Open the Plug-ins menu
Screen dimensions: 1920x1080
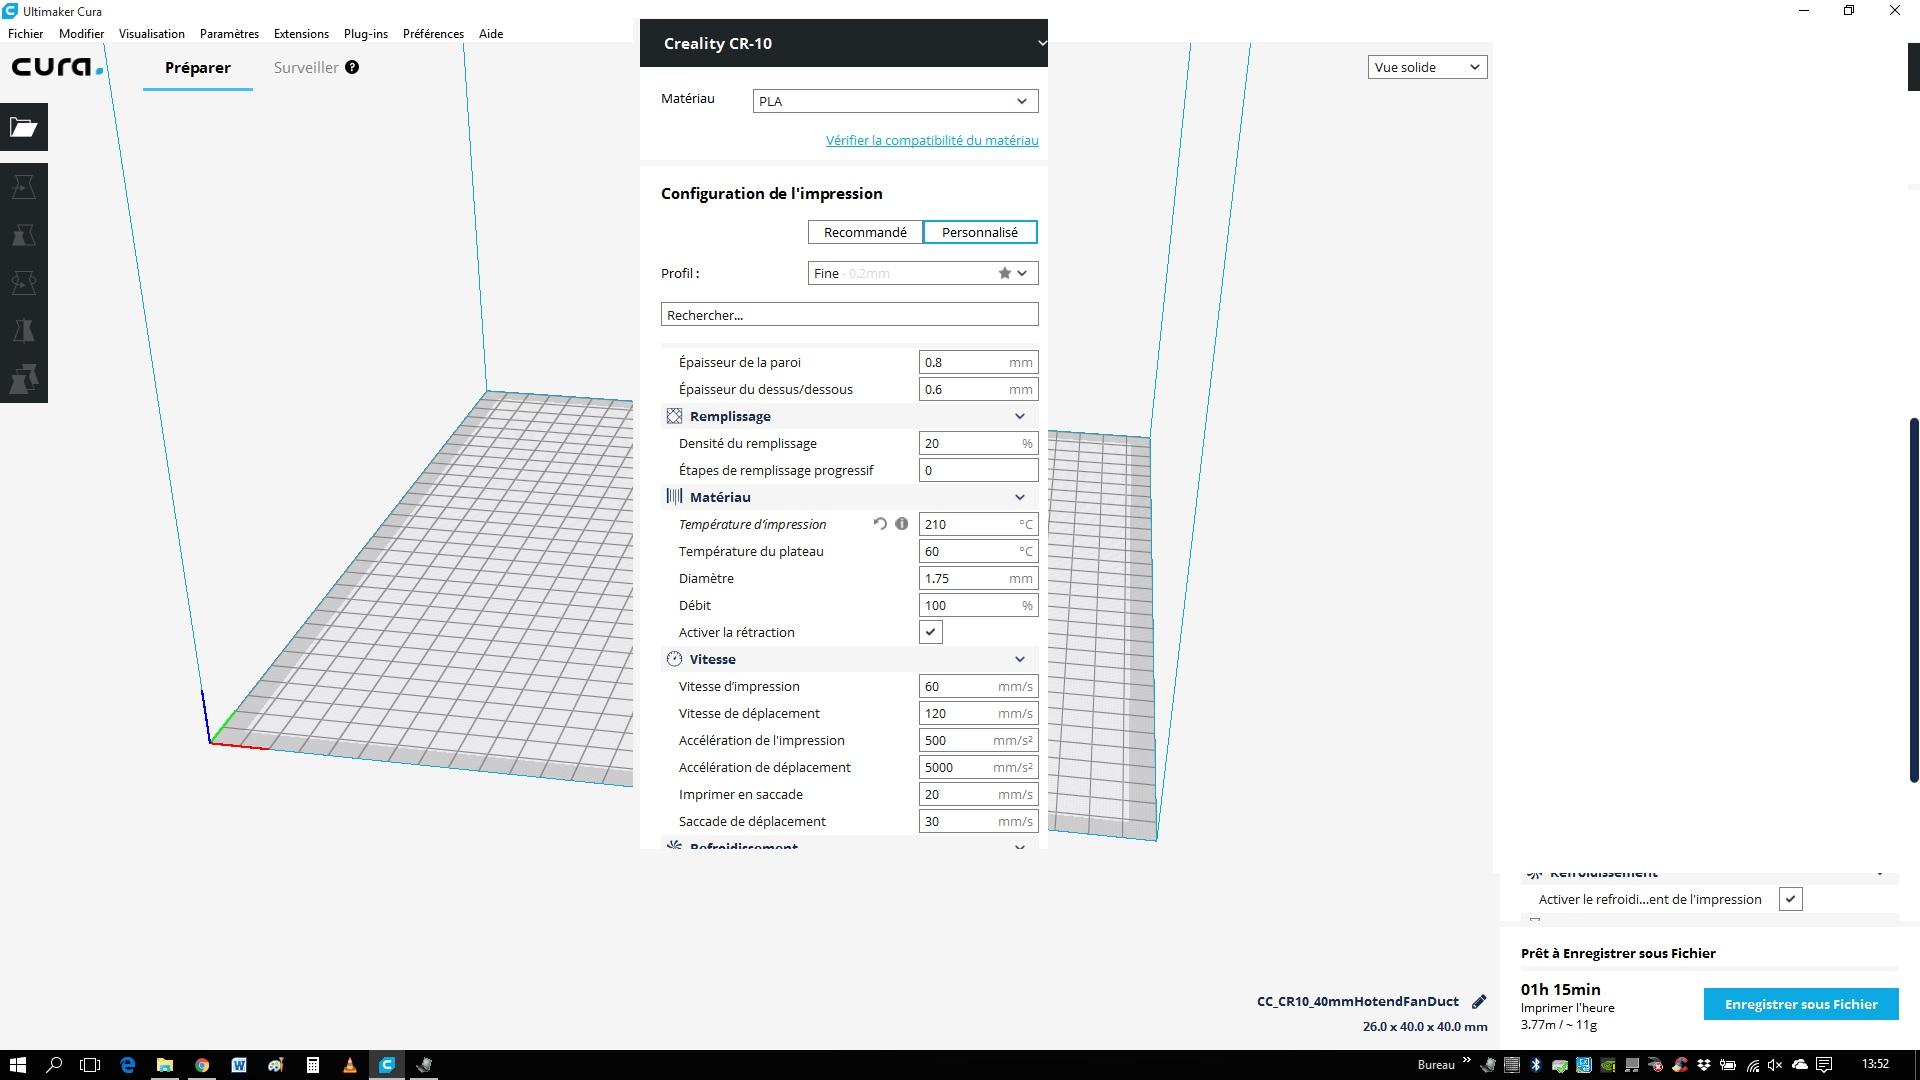pos(365,33)
